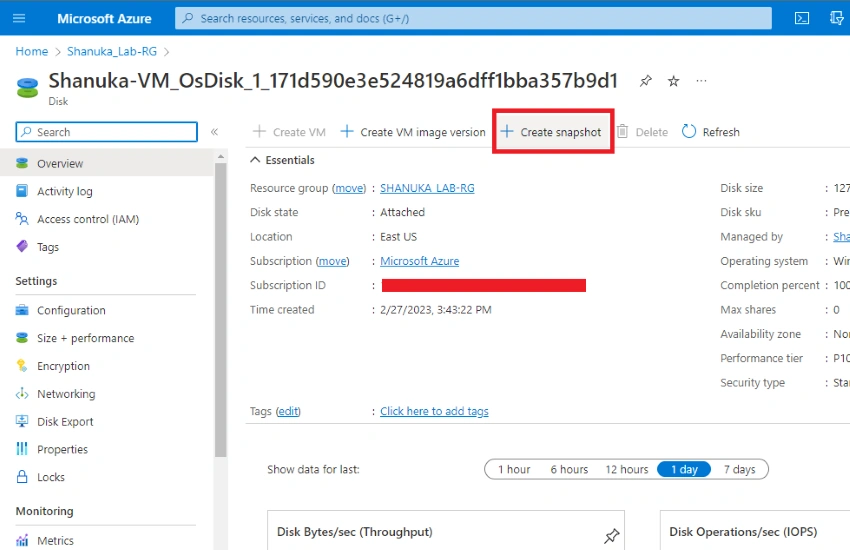Collapse the left navigation pane
The height and width of the screenshot is (550, 850).
(214, 132)
